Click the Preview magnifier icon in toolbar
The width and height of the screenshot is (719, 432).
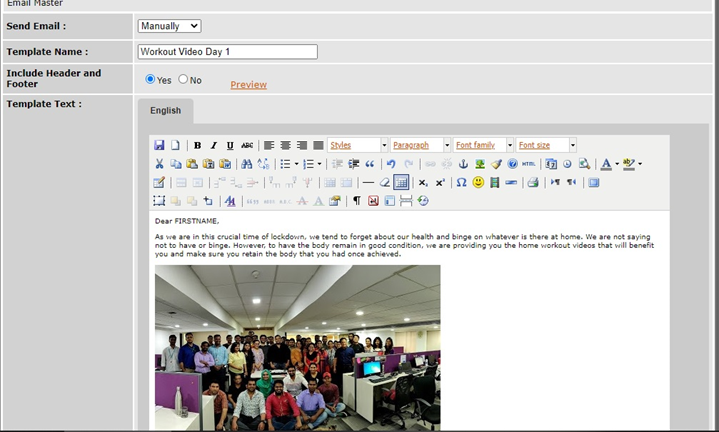coord(584,164)
